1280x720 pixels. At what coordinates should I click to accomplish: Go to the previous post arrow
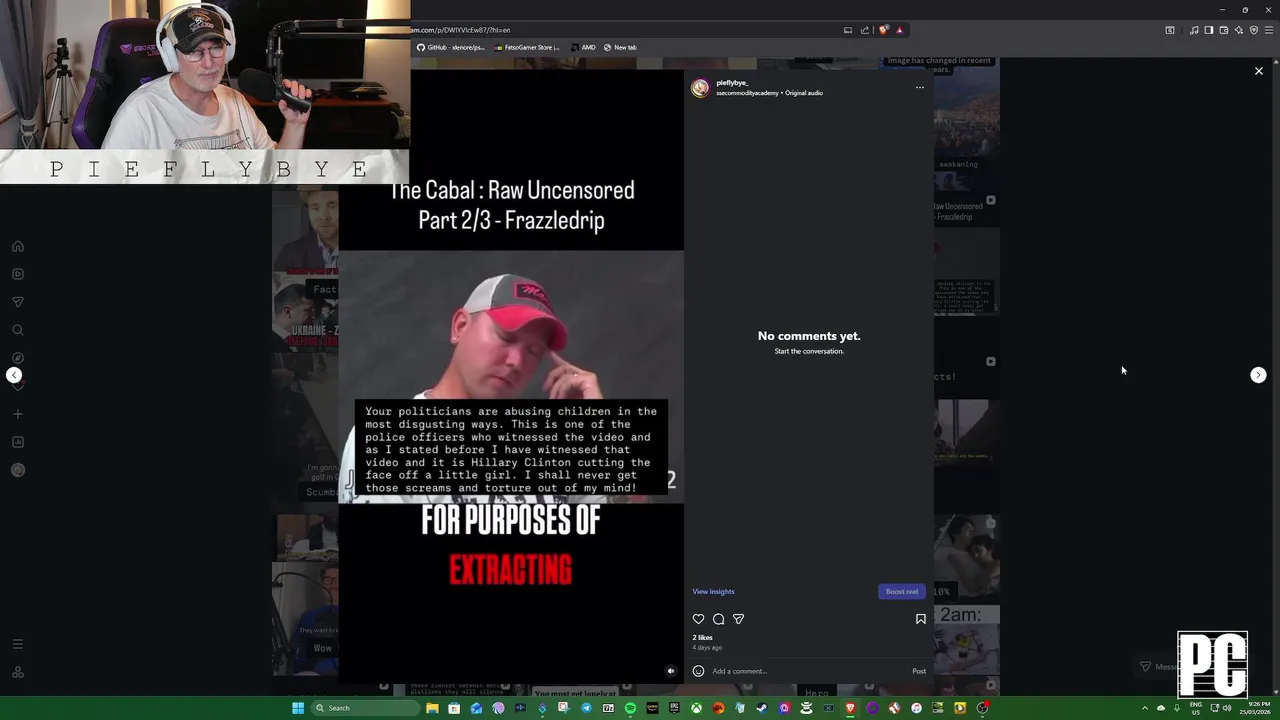point(14,375)
